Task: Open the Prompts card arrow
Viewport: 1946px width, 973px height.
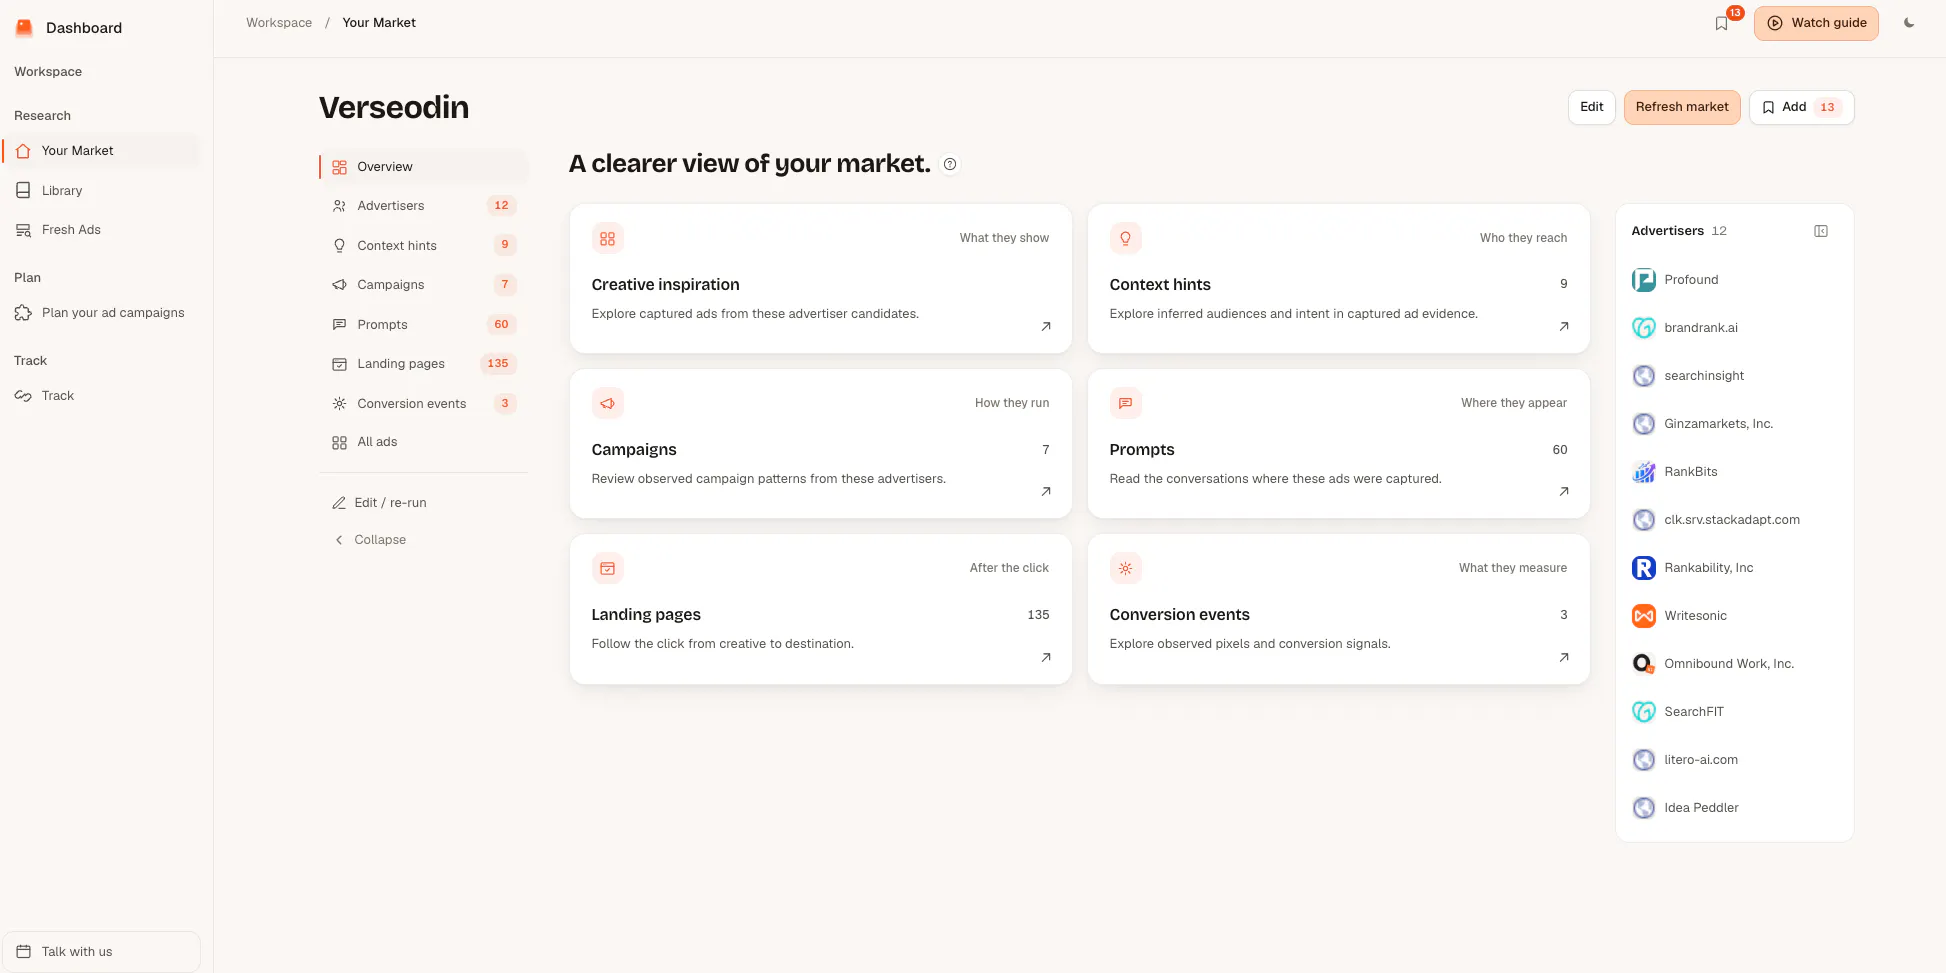Action: pyautogui.click(x=1564, y=492)
